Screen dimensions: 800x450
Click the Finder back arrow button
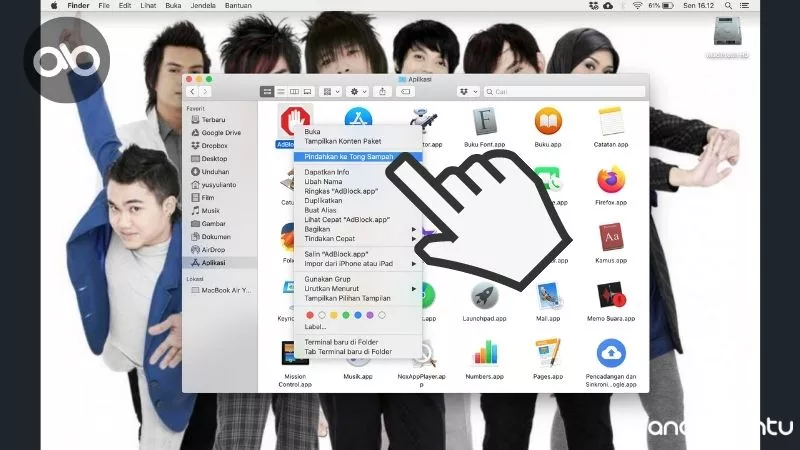[x=192, y=92]
